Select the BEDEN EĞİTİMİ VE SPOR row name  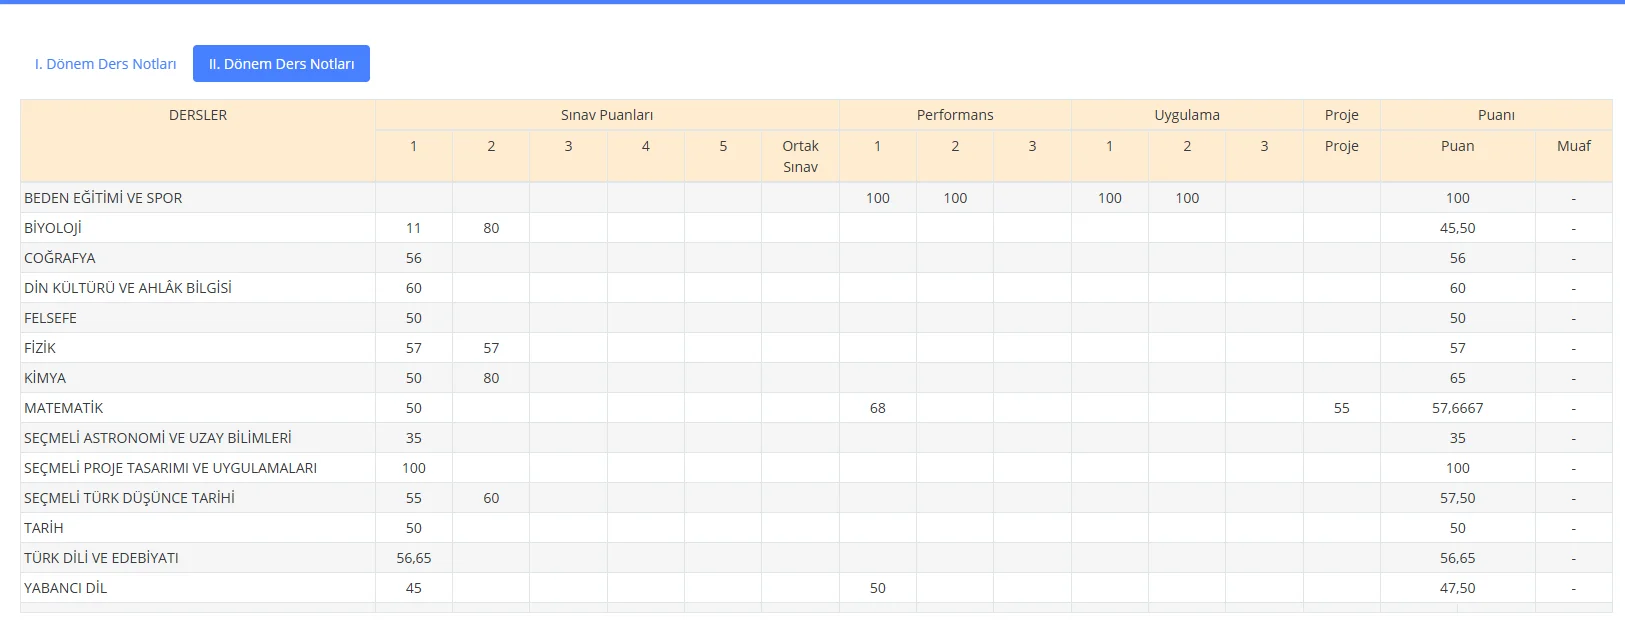tap(103, 198)
